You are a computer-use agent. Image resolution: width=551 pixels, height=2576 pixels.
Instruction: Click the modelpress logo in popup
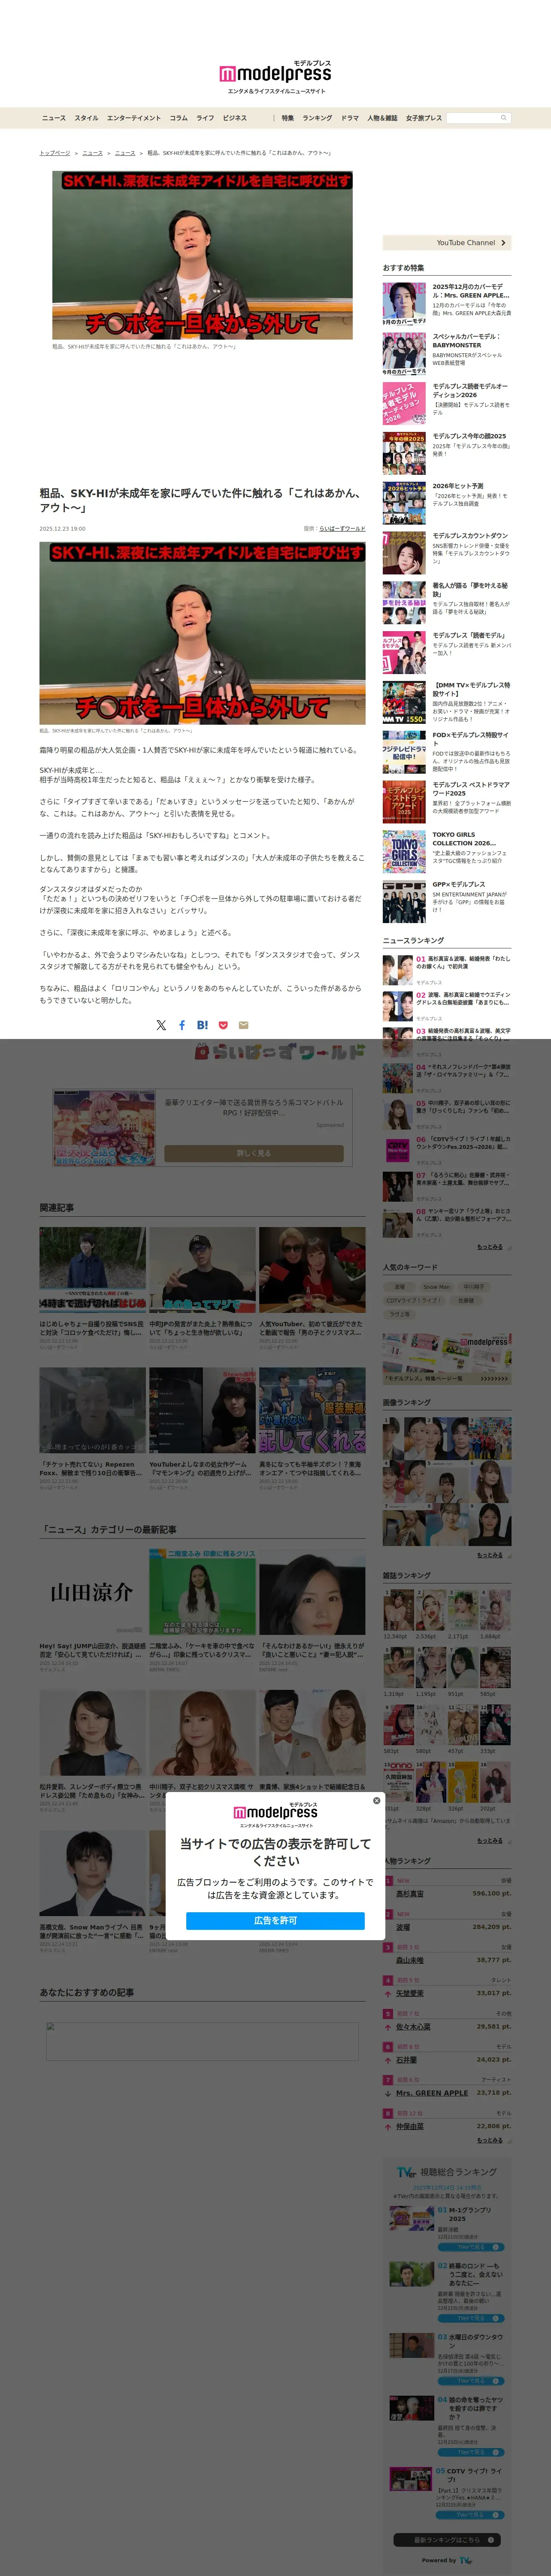[275, 1815]
